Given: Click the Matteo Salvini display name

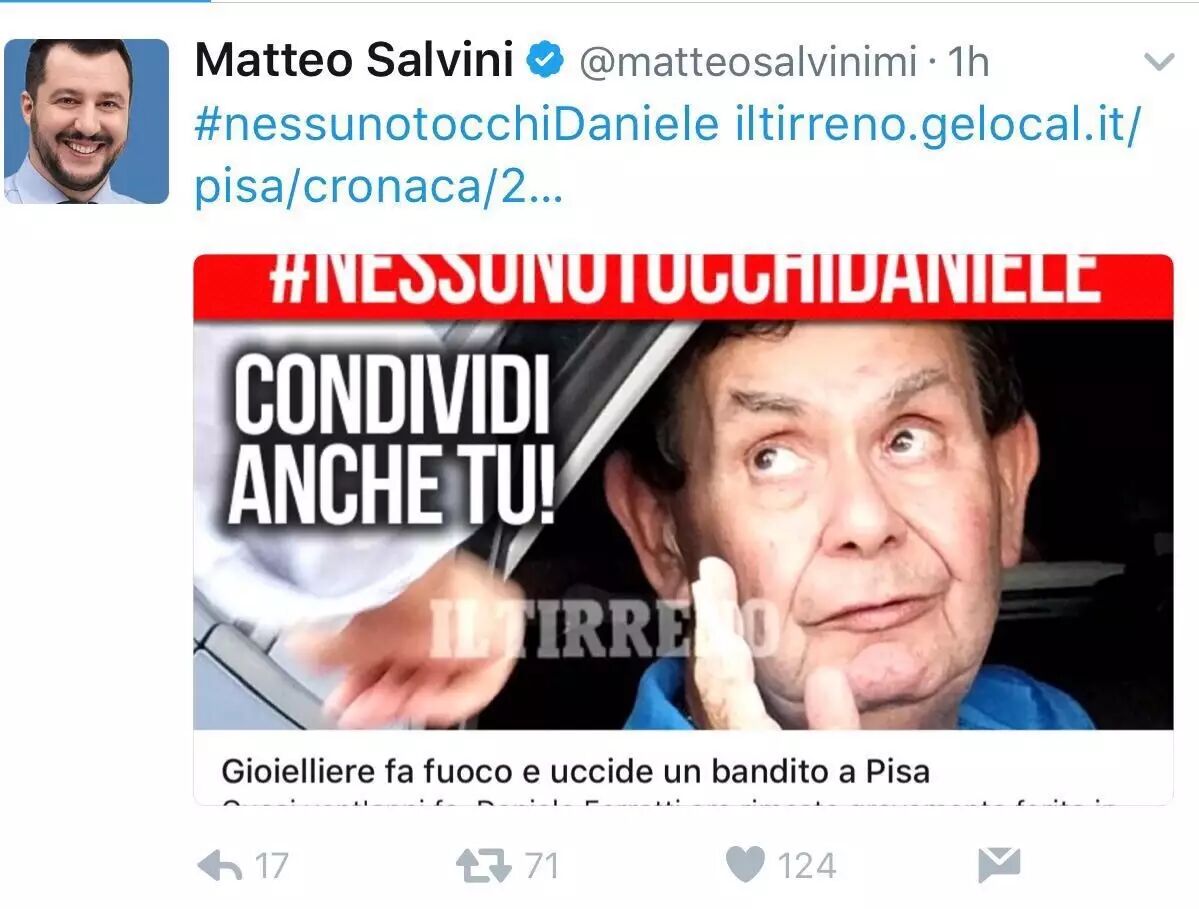Looking at the screenshot, I should [x=354, y=60].
